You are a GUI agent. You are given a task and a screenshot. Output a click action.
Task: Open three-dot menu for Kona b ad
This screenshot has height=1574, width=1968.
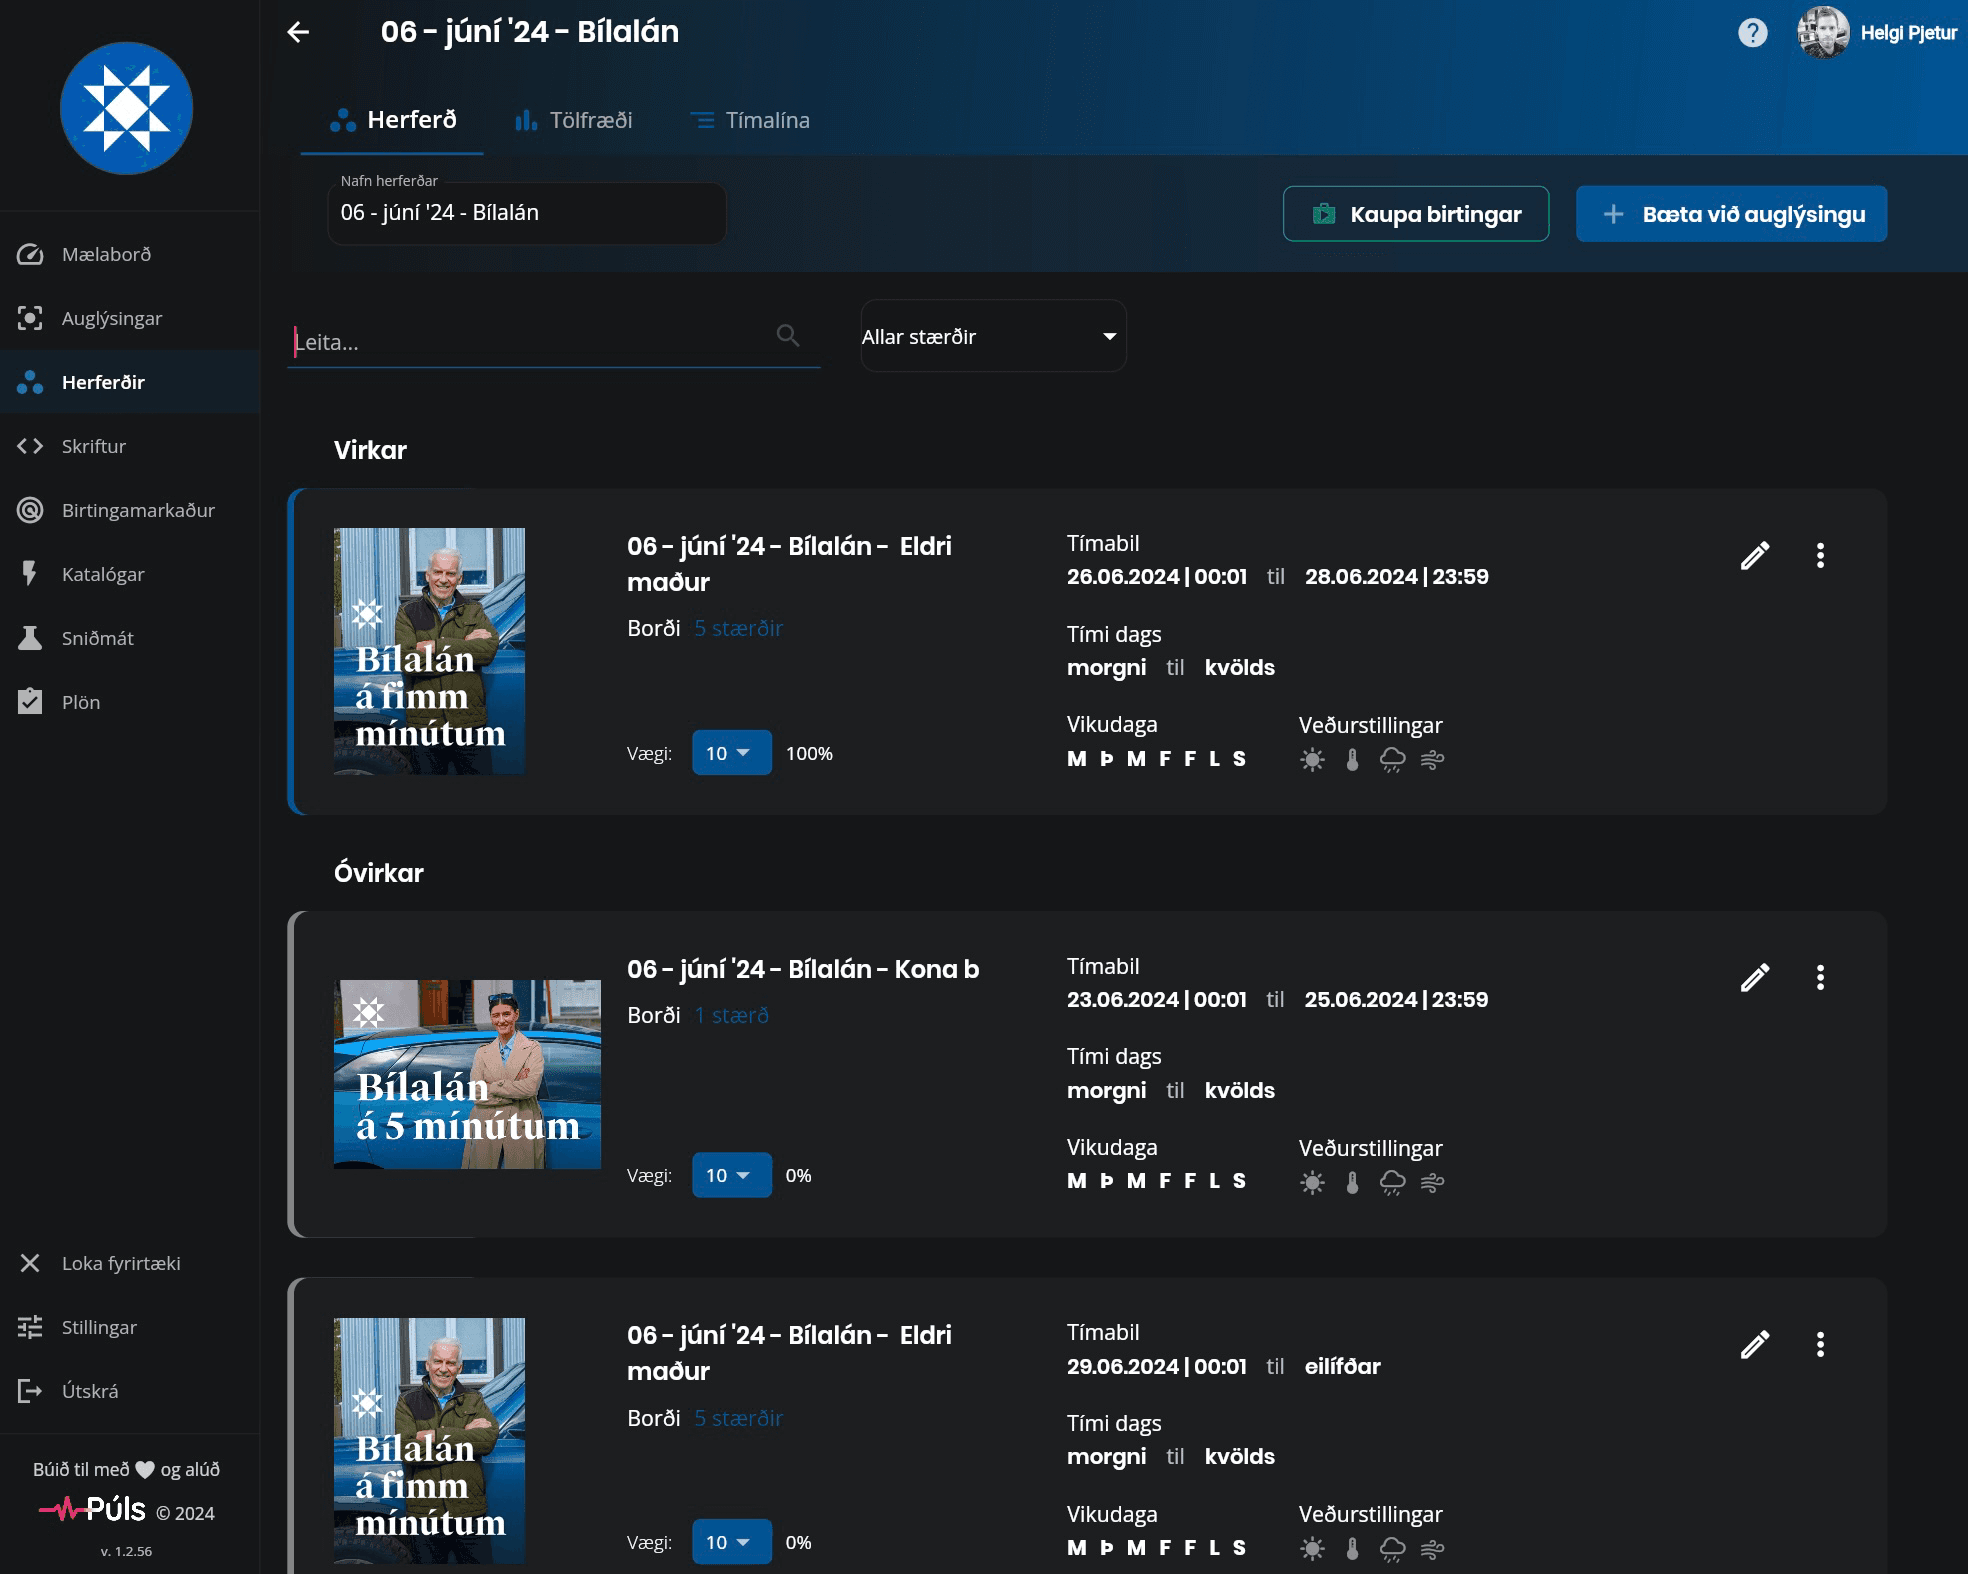(x=1820, y=978)
